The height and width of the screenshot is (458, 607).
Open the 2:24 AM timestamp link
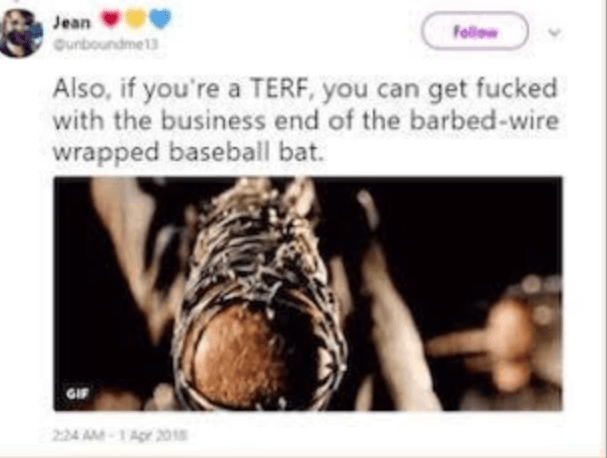tap(78, 436)
